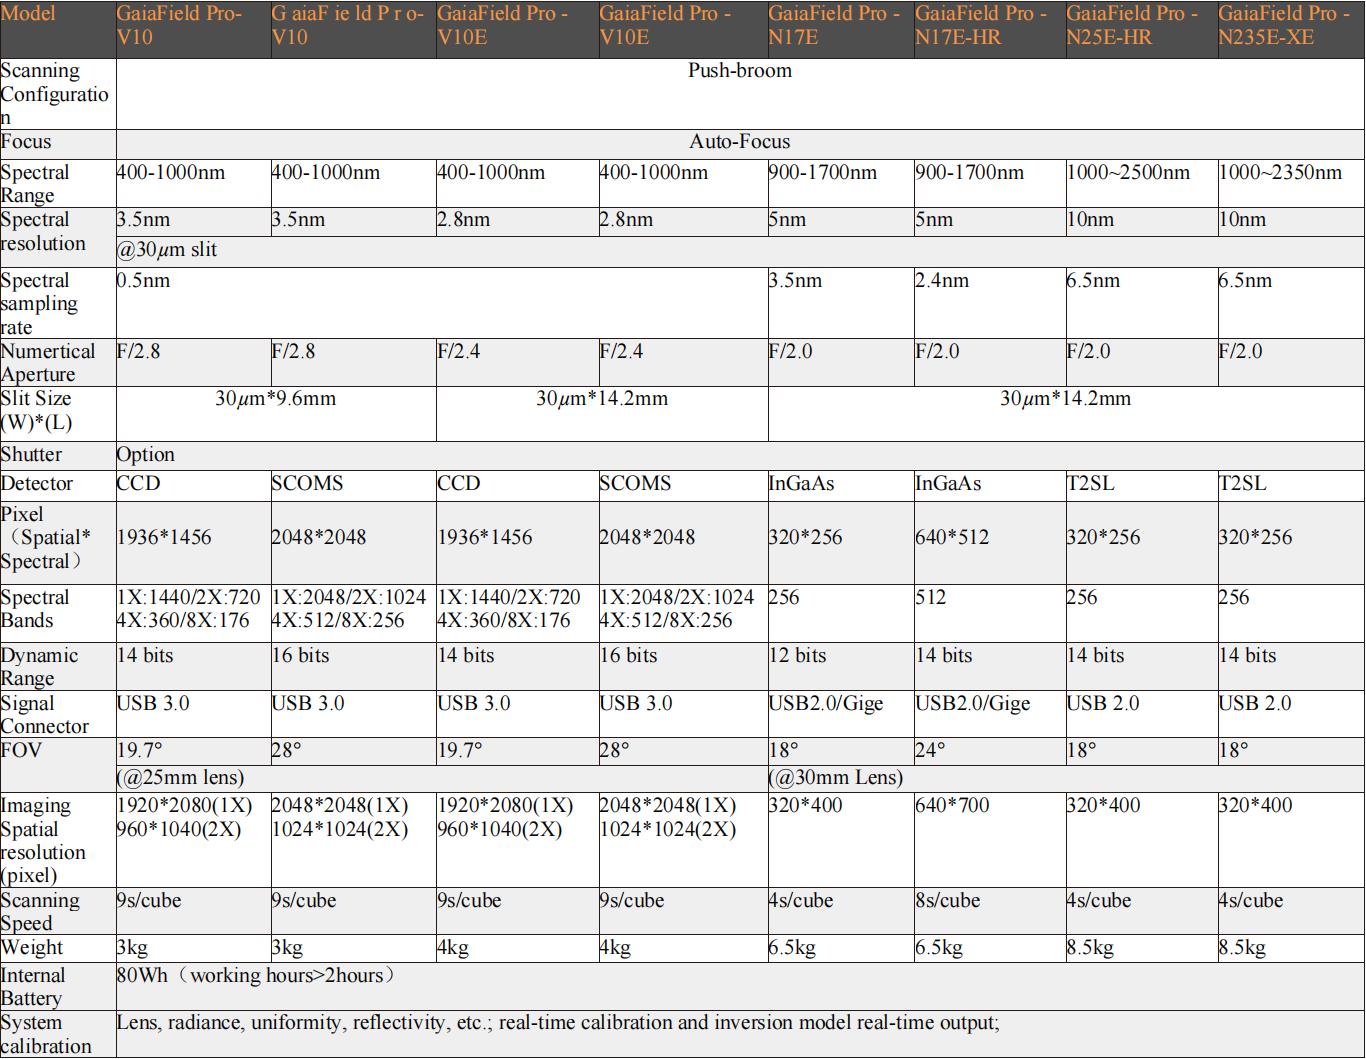Click the 24° FOV value
1366x1059 pixels.
pos(930,750)
